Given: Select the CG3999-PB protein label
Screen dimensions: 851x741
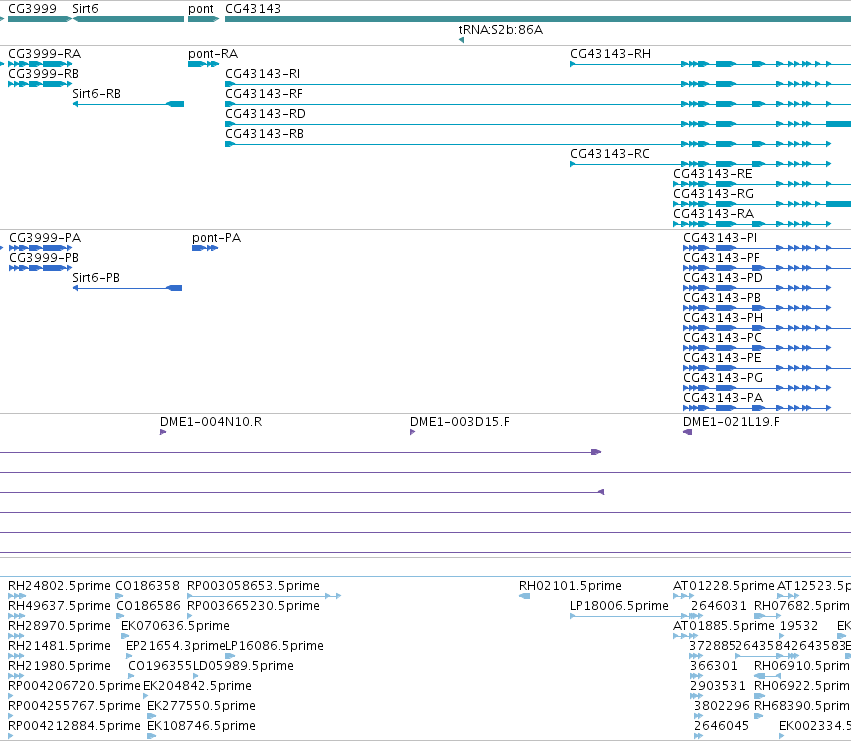Looking at the screenshot, I should pos(44,258).
